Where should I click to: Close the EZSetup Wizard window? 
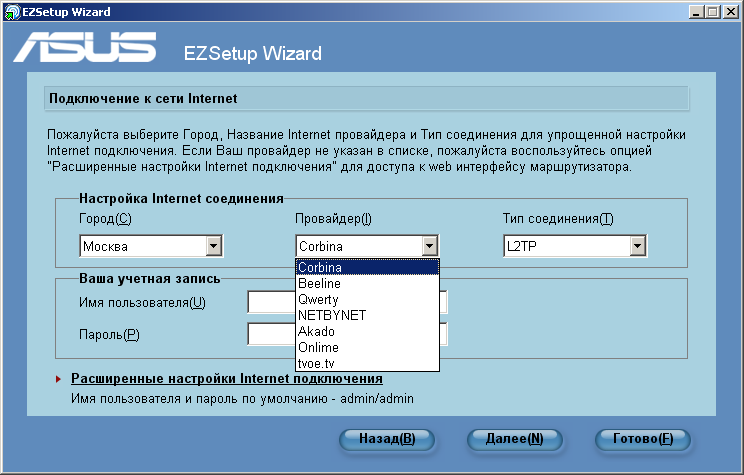tap(730, 12)
